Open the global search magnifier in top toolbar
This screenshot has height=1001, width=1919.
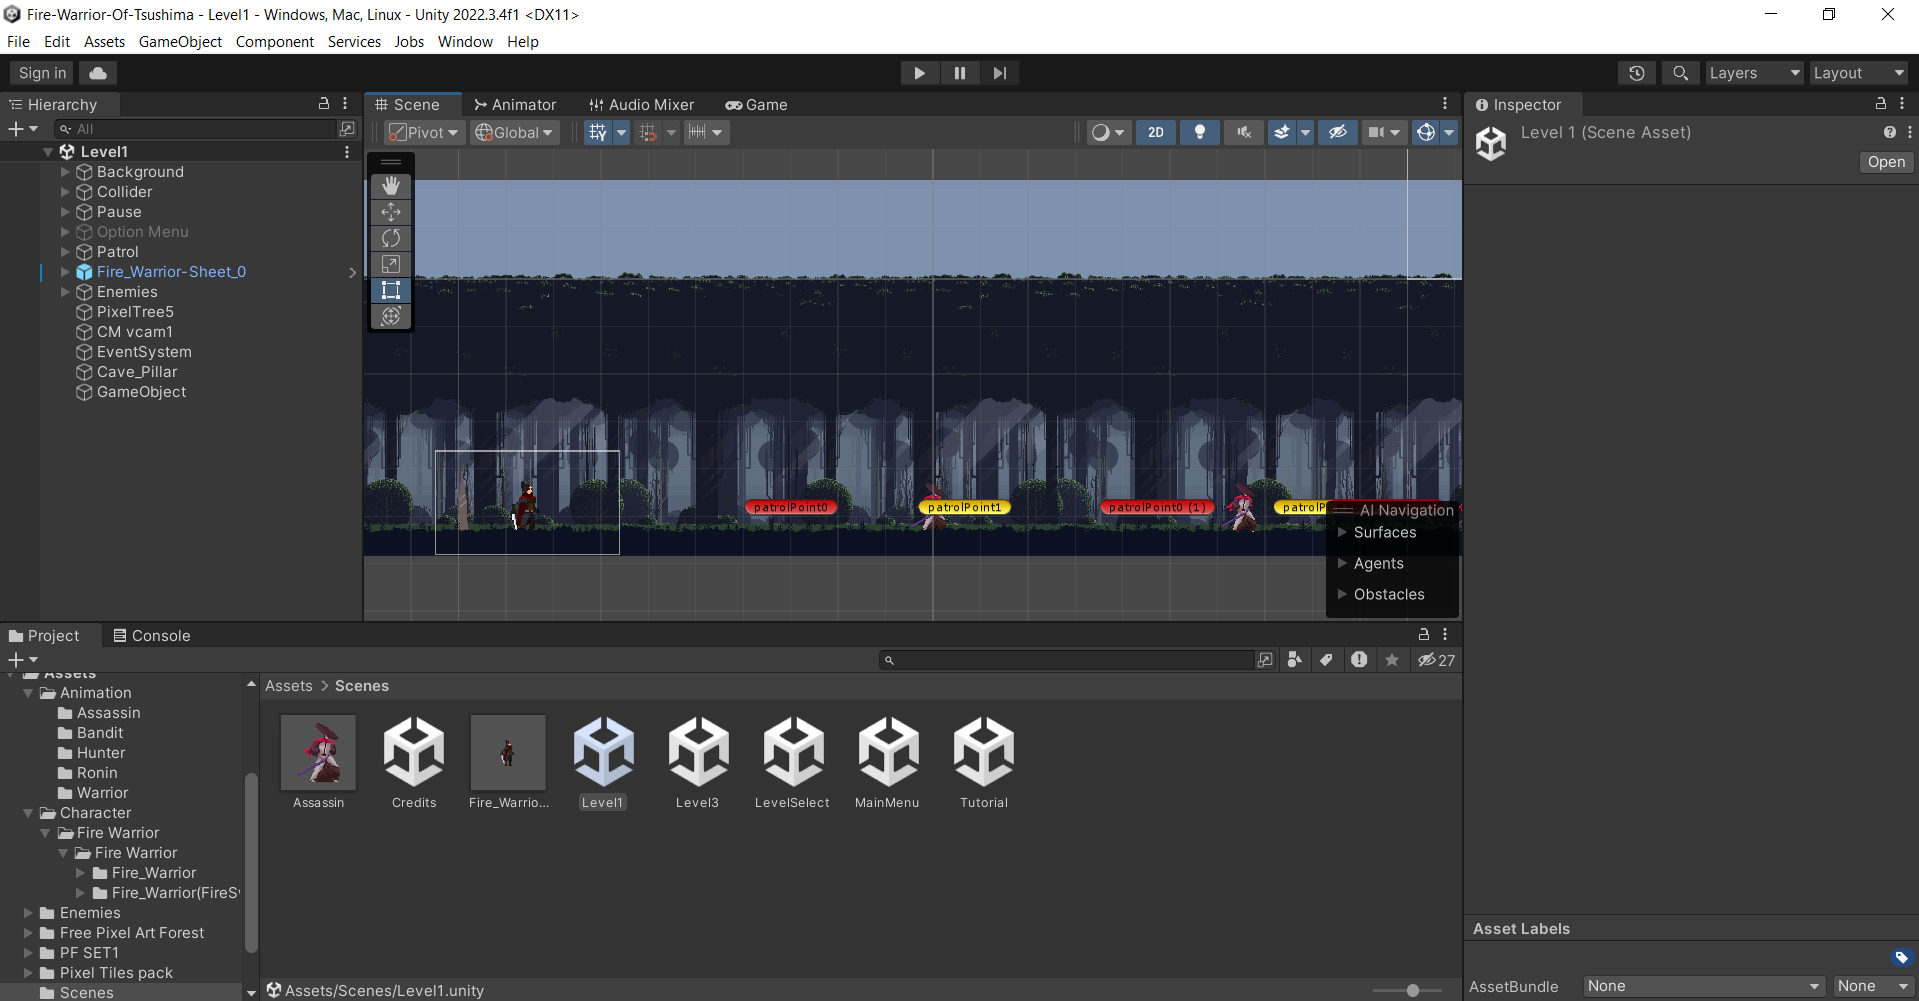point(1681,73)
